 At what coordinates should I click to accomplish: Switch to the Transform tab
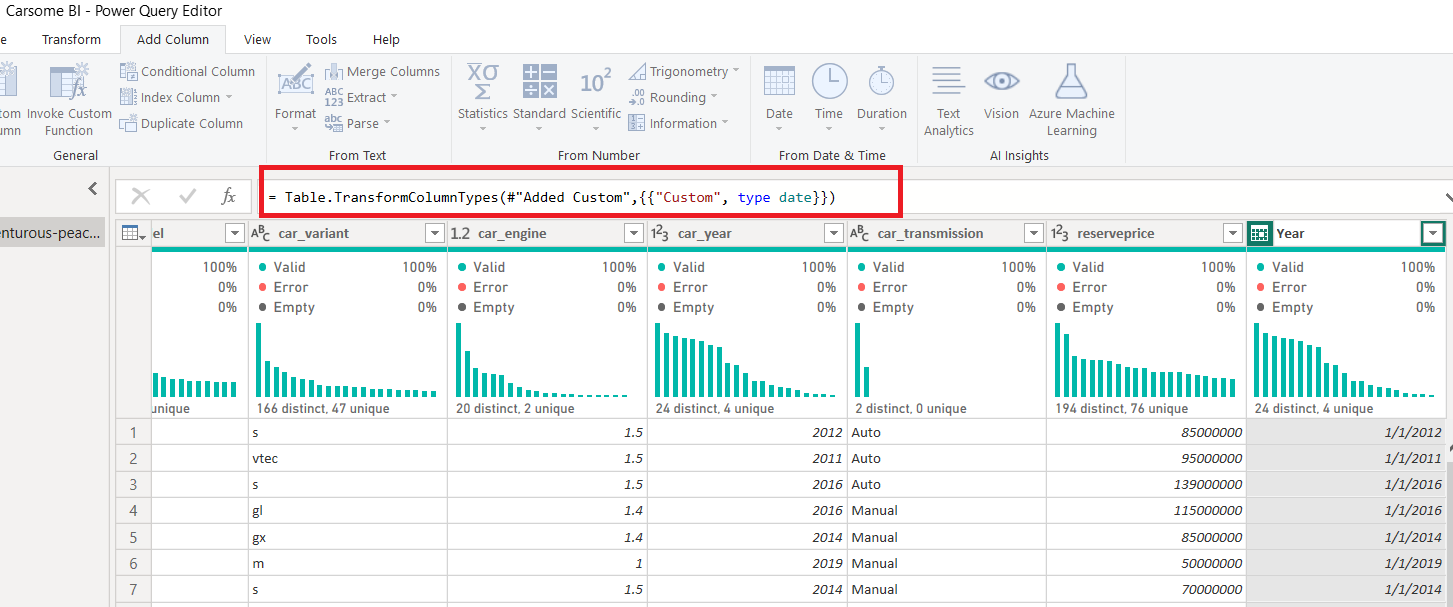tap(71, 39)
